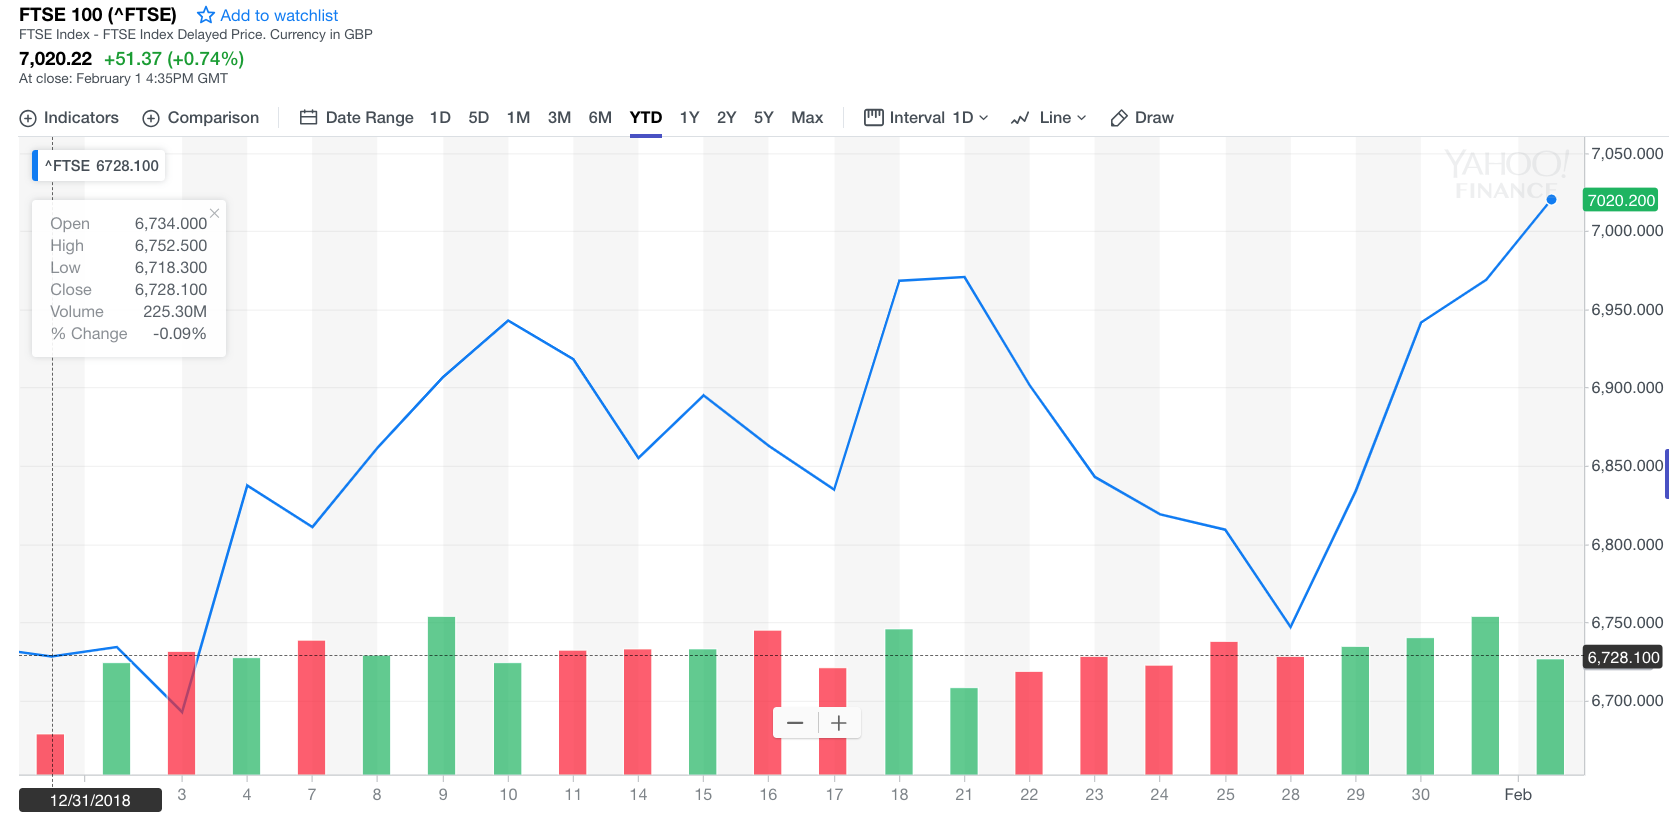Click the Comparison button label
The width and height of the screenshot is (1669, 816).
213,118
